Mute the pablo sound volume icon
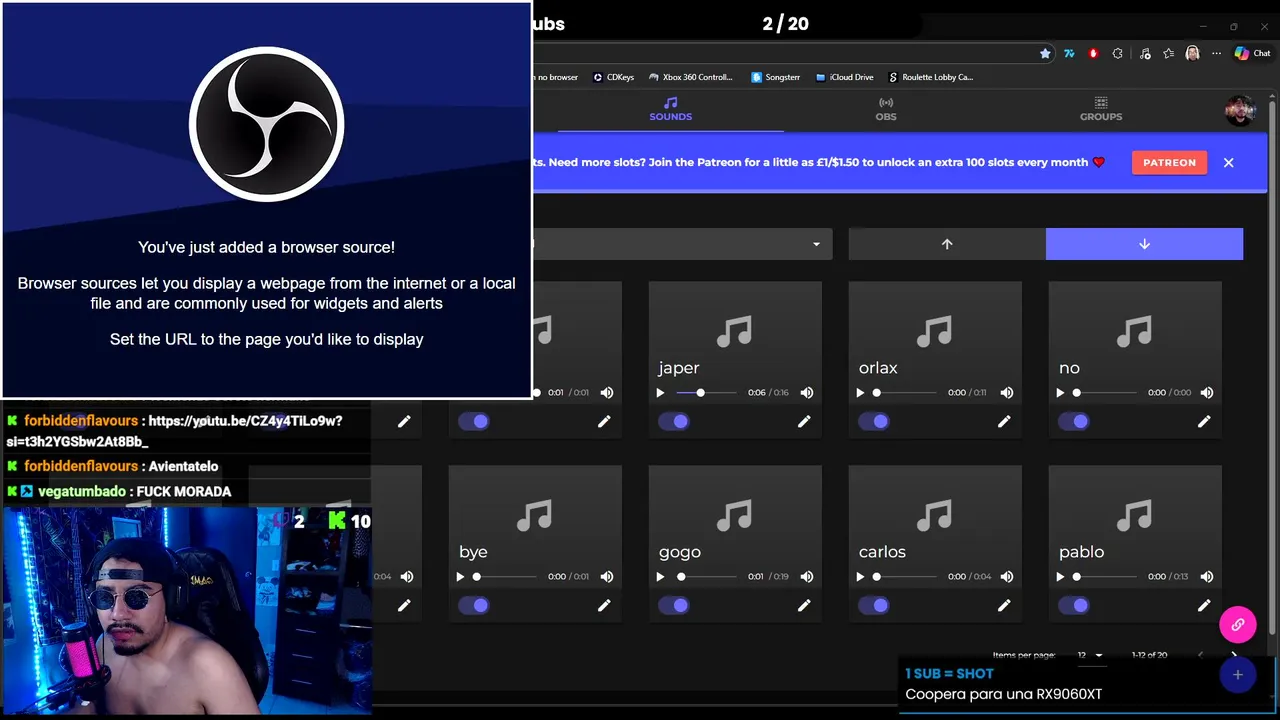Viewport: 1280px width, 720px height. [x=1207, y=577]
